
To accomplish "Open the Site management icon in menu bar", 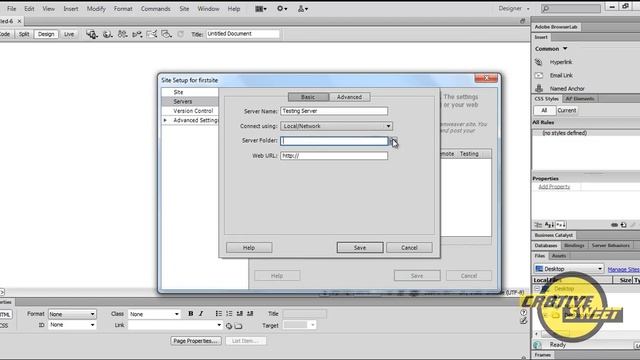I will click(302, 9).
